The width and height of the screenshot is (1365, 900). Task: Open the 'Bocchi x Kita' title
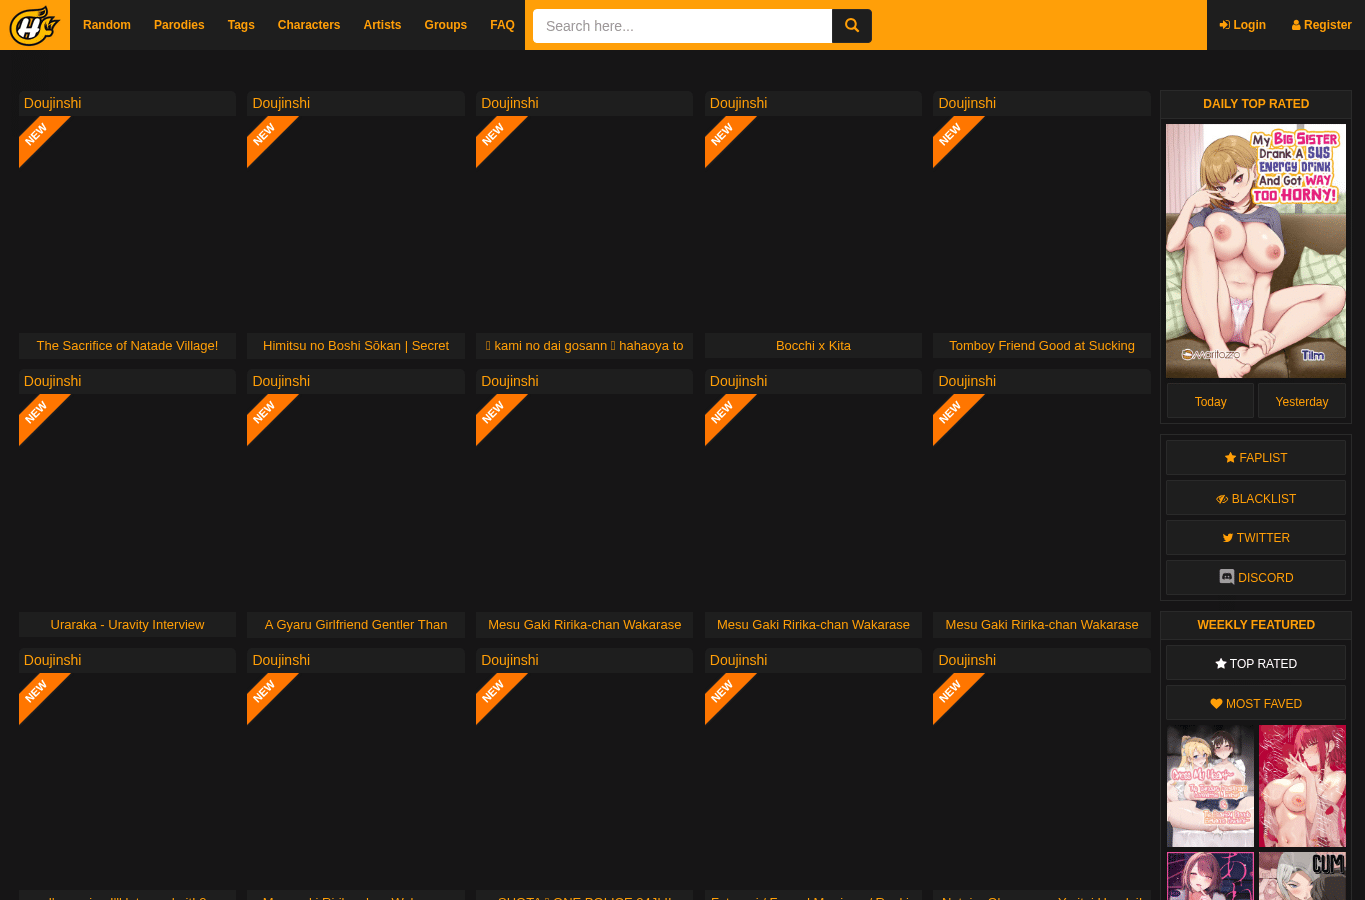tap(813, 346)
